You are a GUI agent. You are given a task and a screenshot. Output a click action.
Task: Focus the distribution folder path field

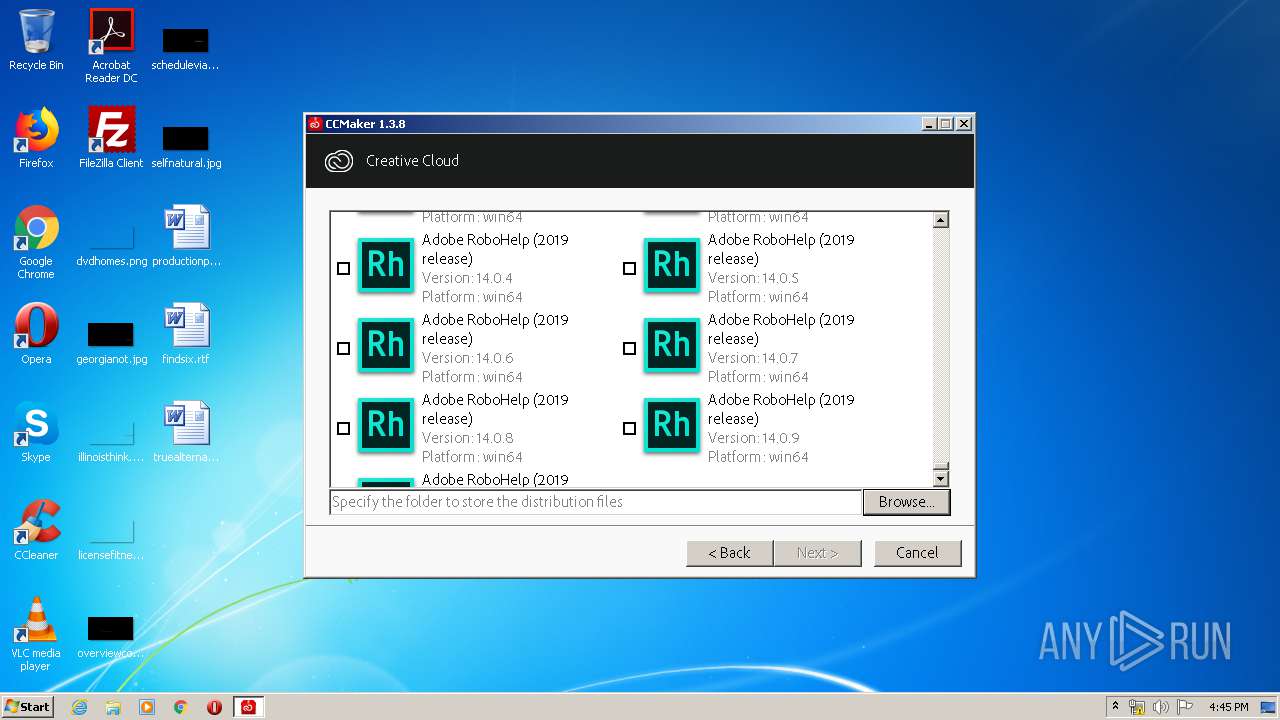(595, 502)
